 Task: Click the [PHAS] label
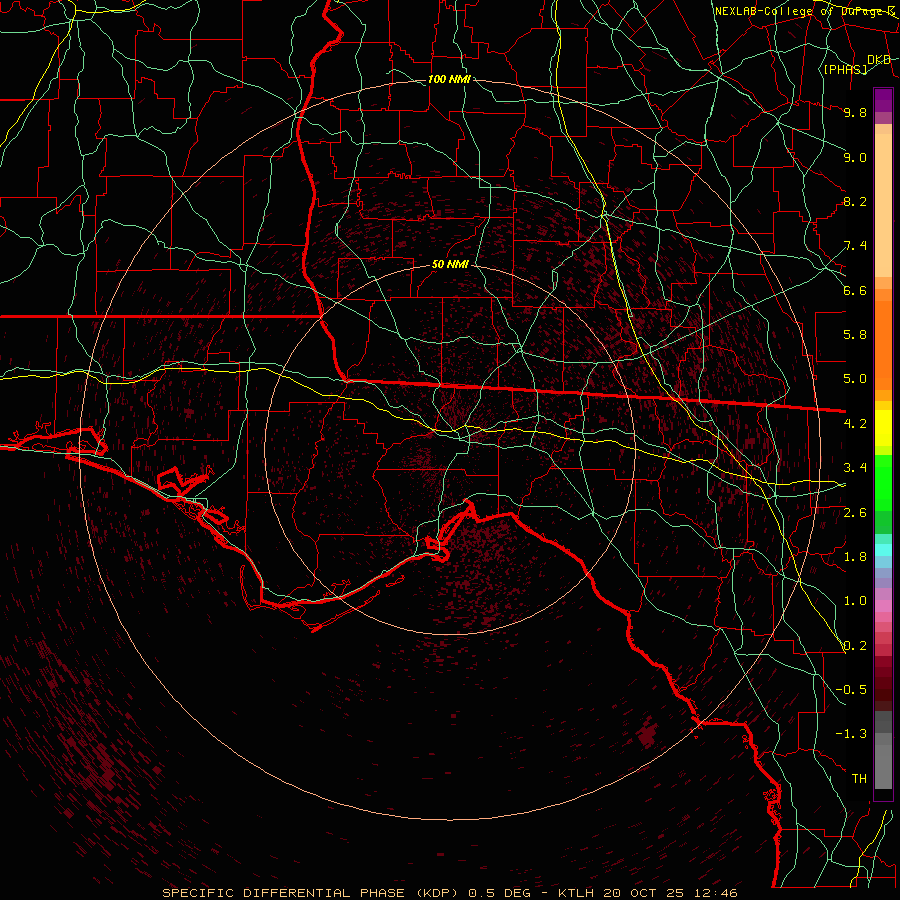point(845,69)
